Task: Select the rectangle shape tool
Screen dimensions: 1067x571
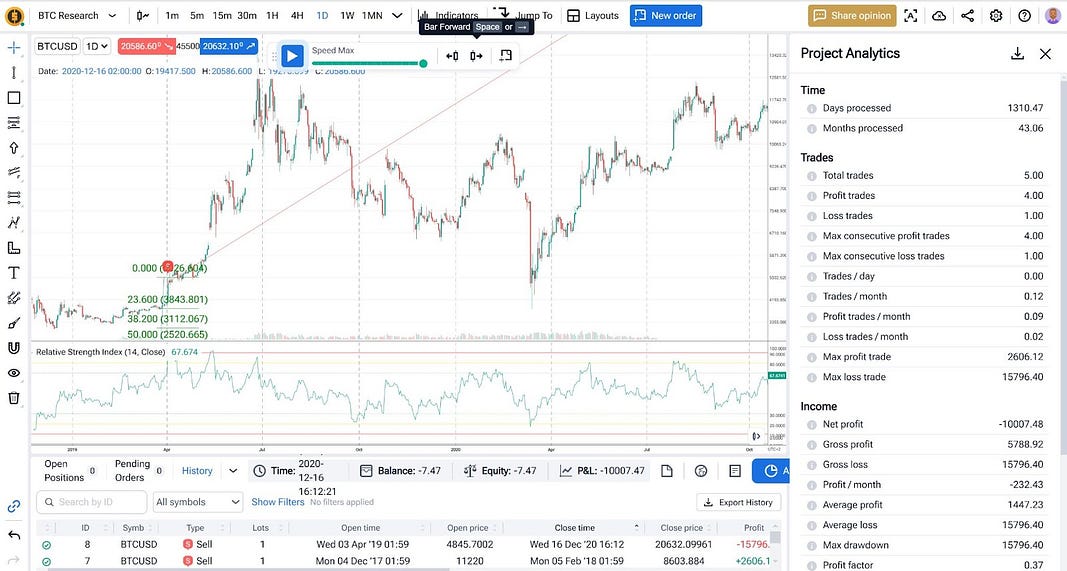Action: pyautogui.click(x=14, y=98)
